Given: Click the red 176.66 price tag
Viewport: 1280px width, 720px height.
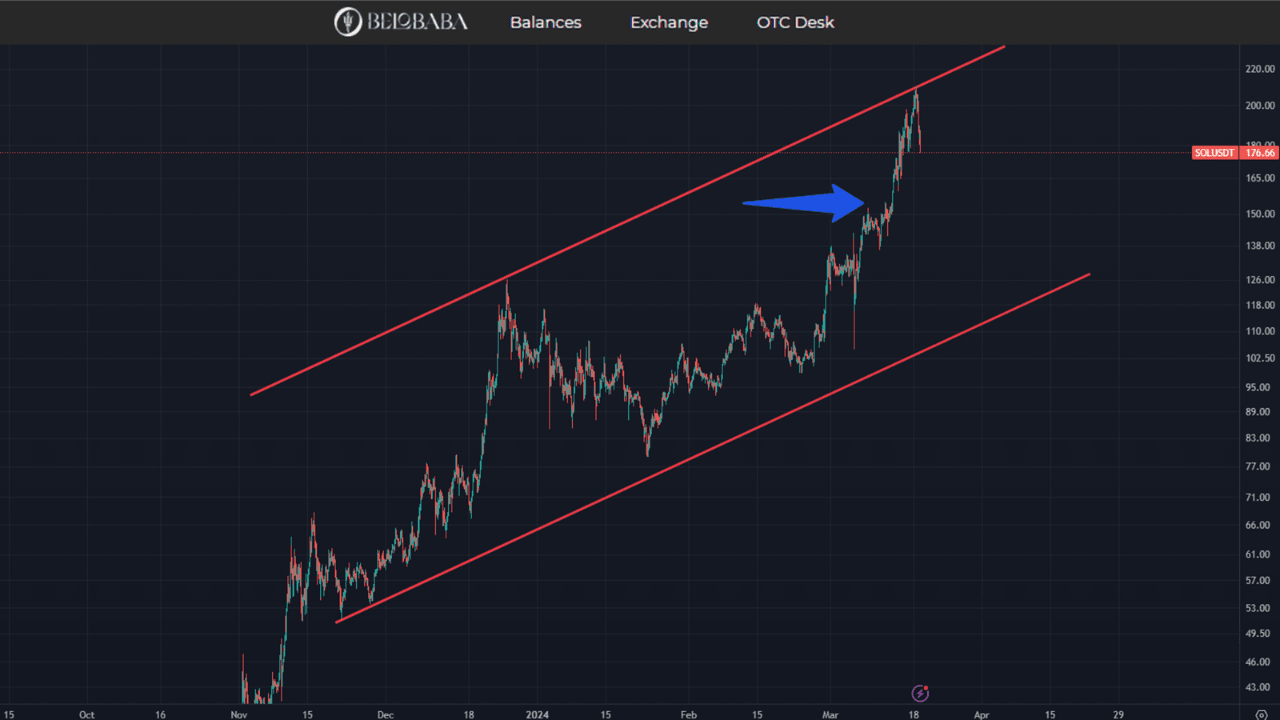Looking at the screenshot, I should pyautogui.click(x=1258, y=153).
